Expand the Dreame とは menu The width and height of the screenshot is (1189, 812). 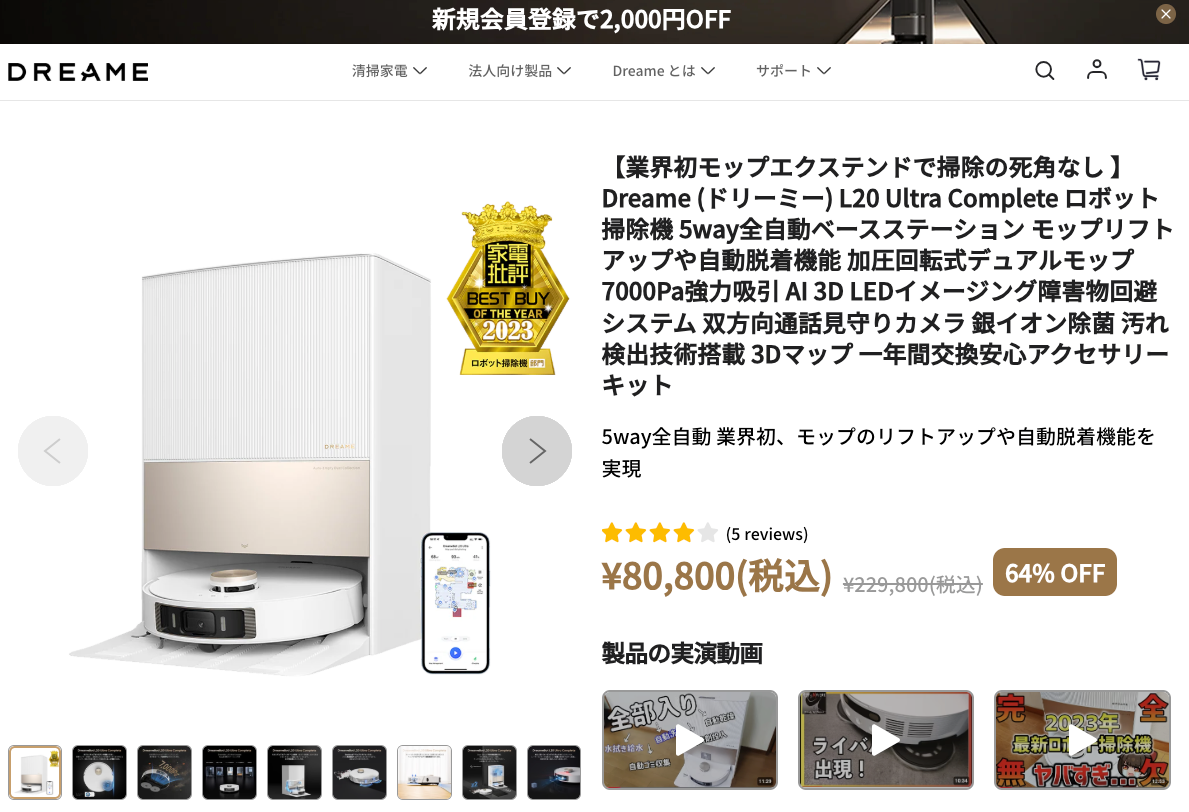click(664, 71)
